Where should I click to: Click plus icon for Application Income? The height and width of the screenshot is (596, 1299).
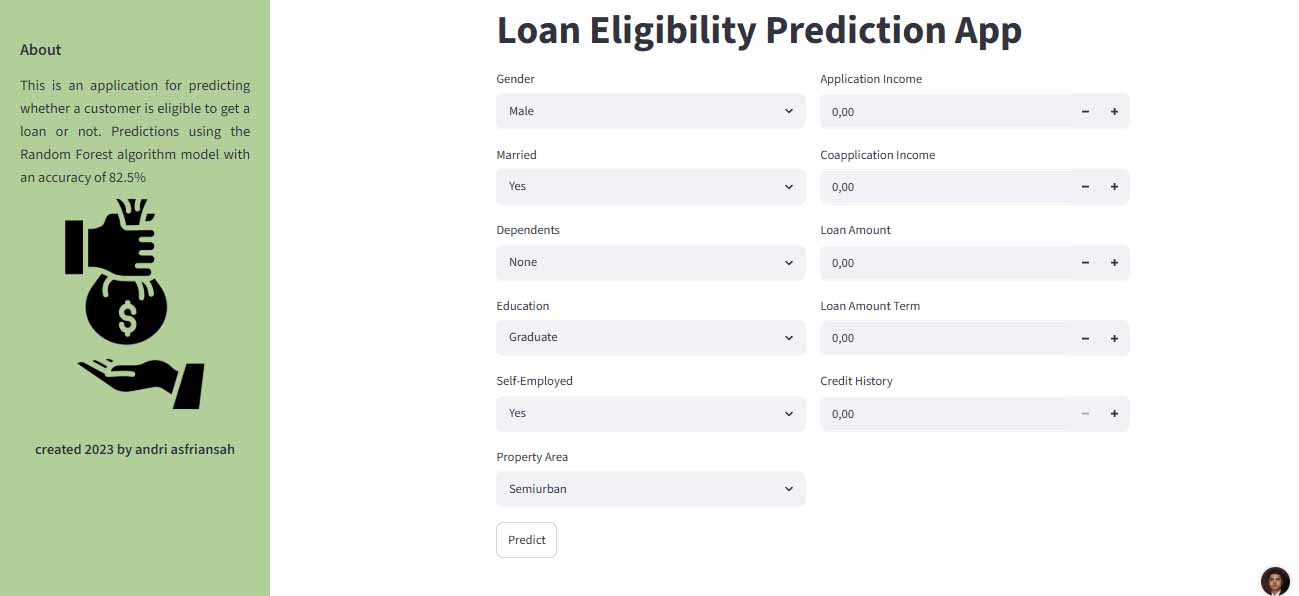pyautogui.click(x=1114, y=111)
